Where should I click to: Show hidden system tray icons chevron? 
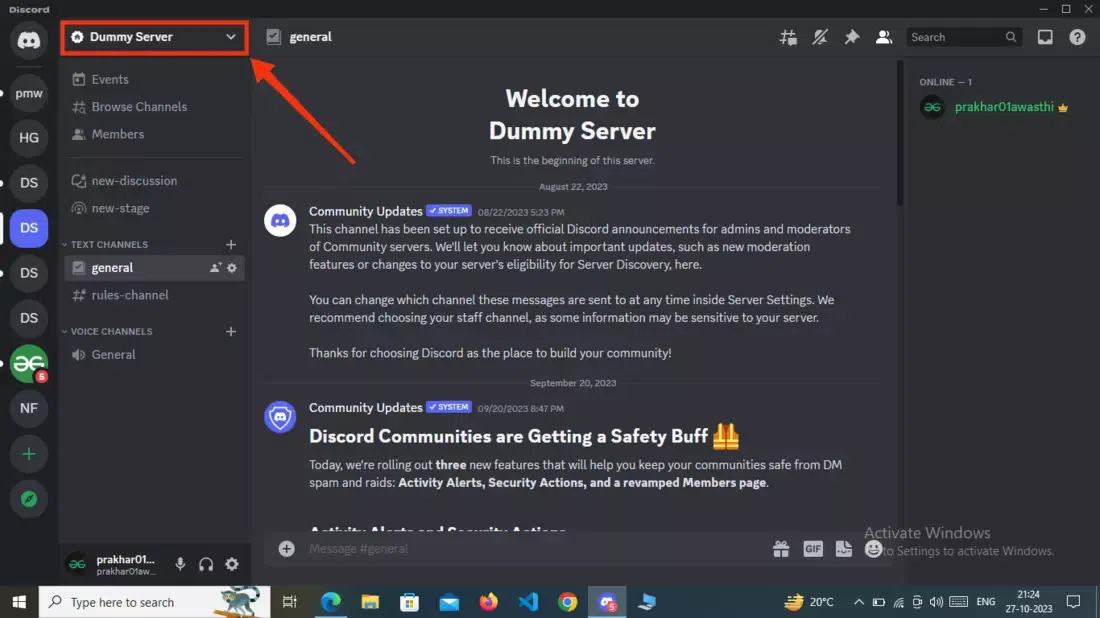click(859, 602)
